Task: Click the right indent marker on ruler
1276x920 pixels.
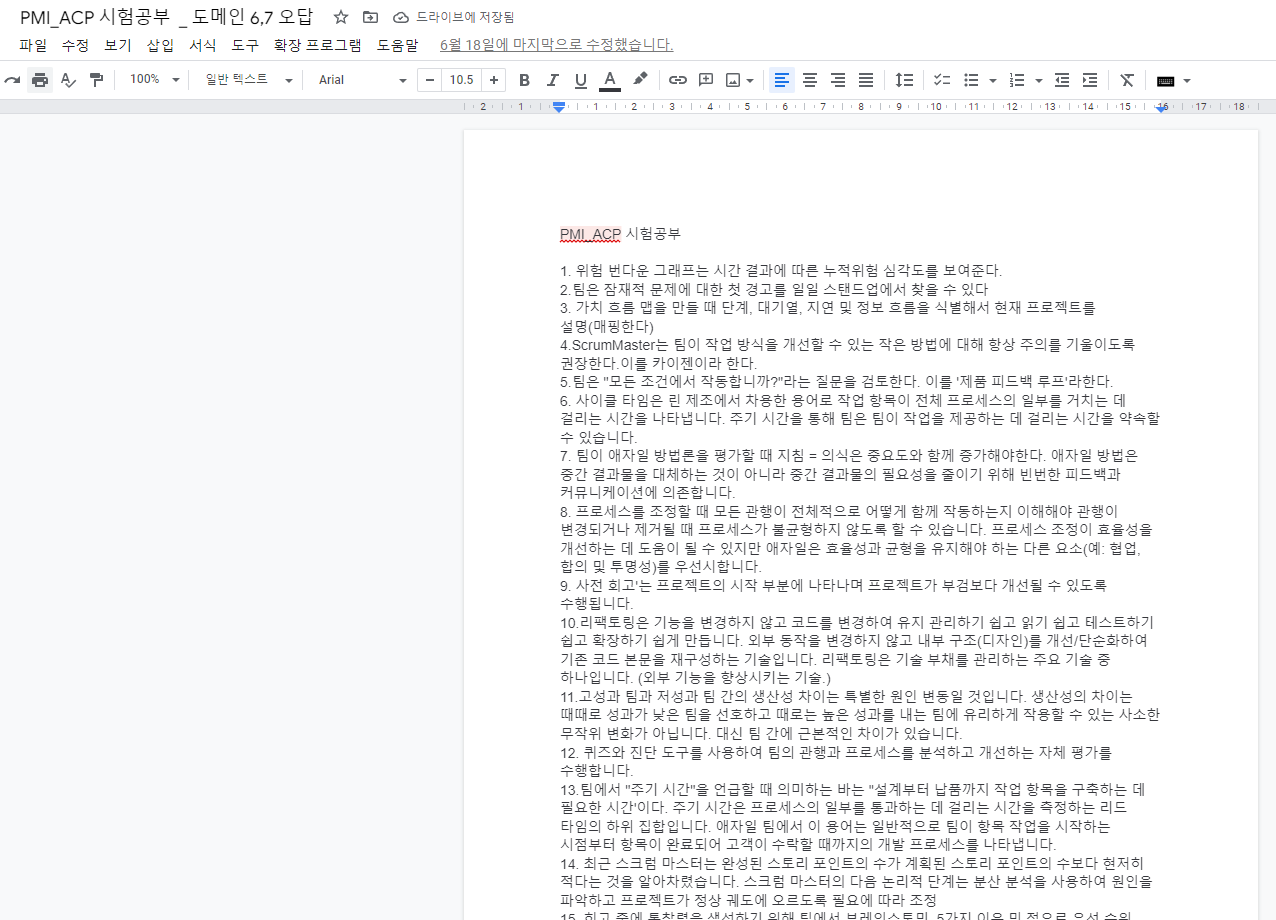Action: coord(1161,108)
